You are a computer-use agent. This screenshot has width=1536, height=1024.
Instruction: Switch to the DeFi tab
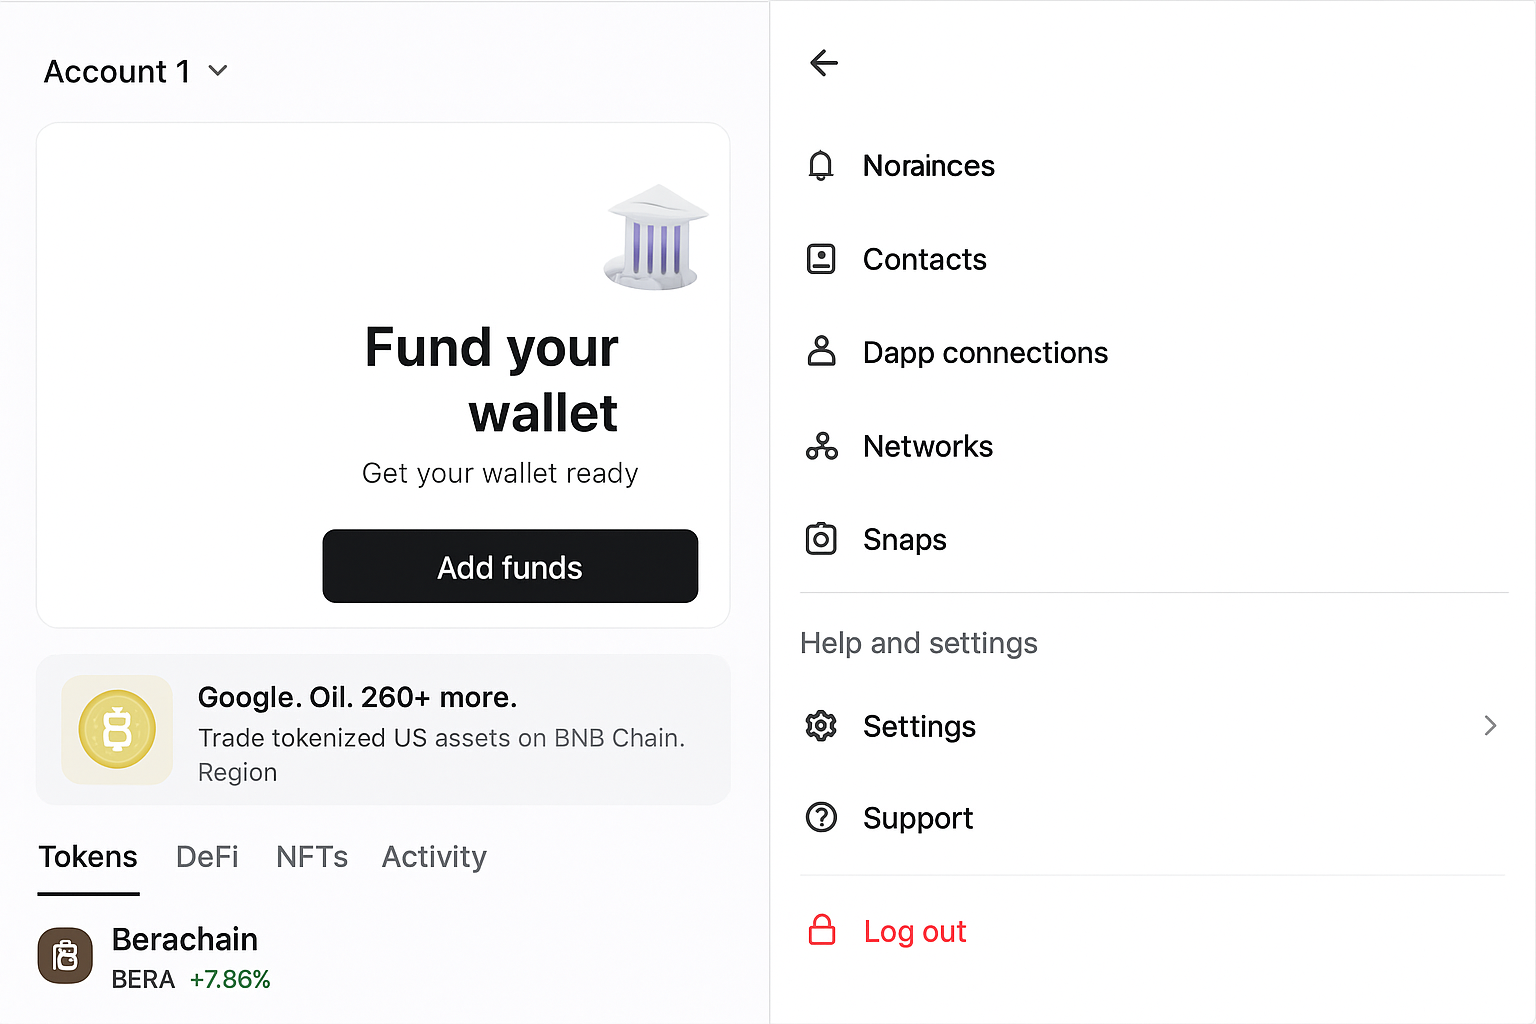(x=207, y=857)
